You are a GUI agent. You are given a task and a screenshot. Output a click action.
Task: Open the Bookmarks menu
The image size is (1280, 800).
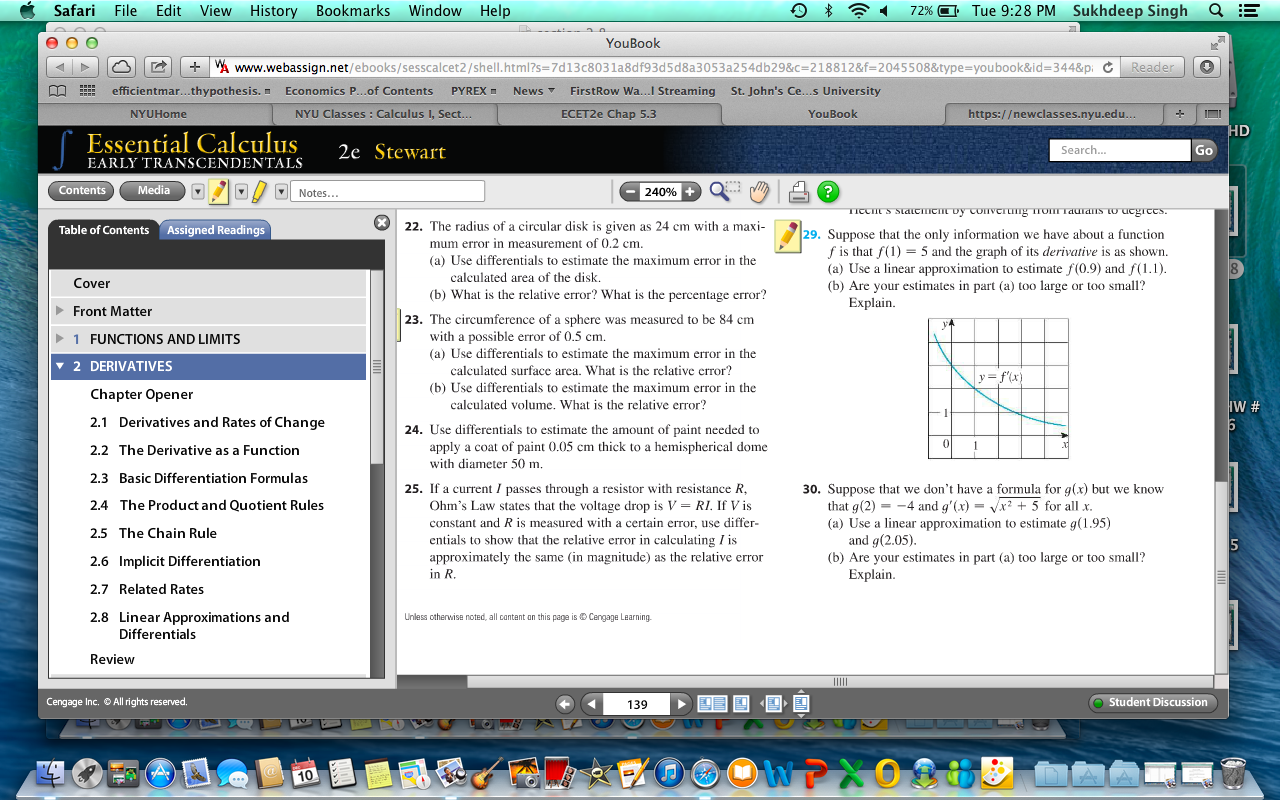[353, 11]
